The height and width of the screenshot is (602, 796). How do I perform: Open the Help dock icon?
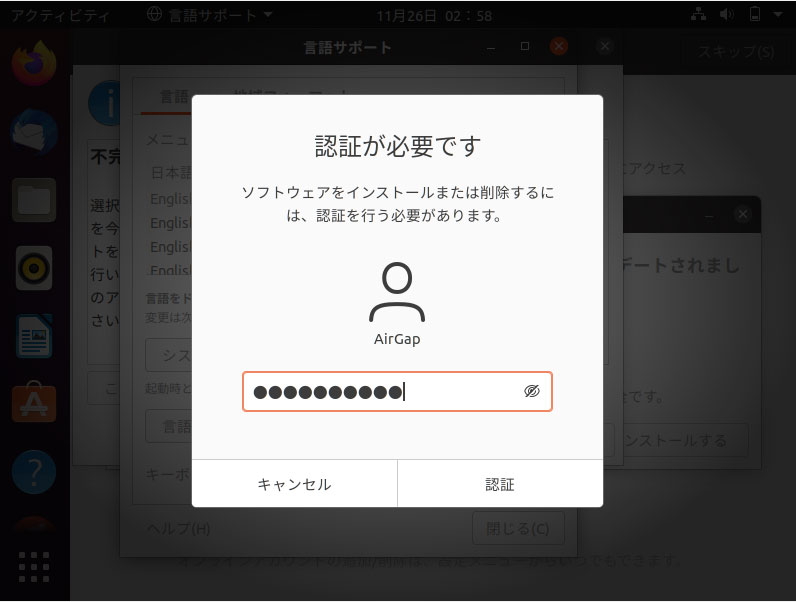click(34, 472)
